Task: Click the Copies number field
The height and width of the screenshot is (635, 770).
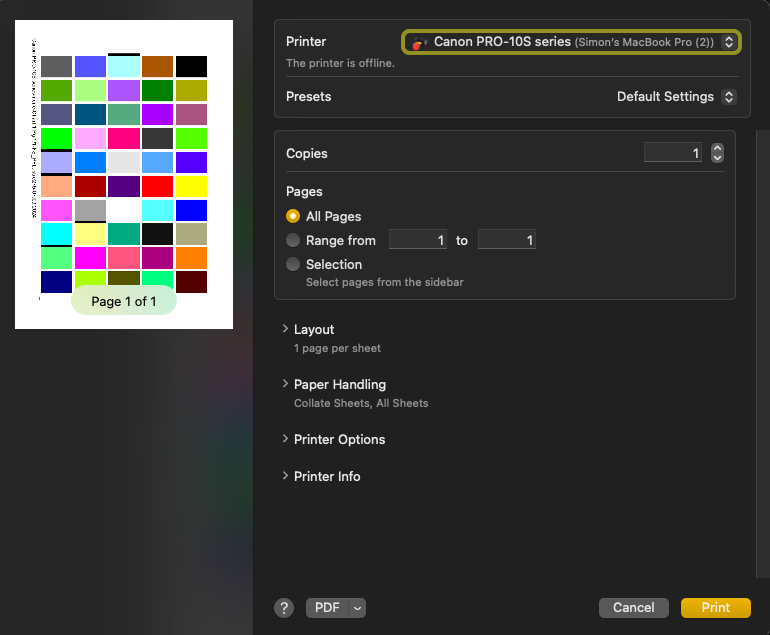Action: tap(673, 153)
